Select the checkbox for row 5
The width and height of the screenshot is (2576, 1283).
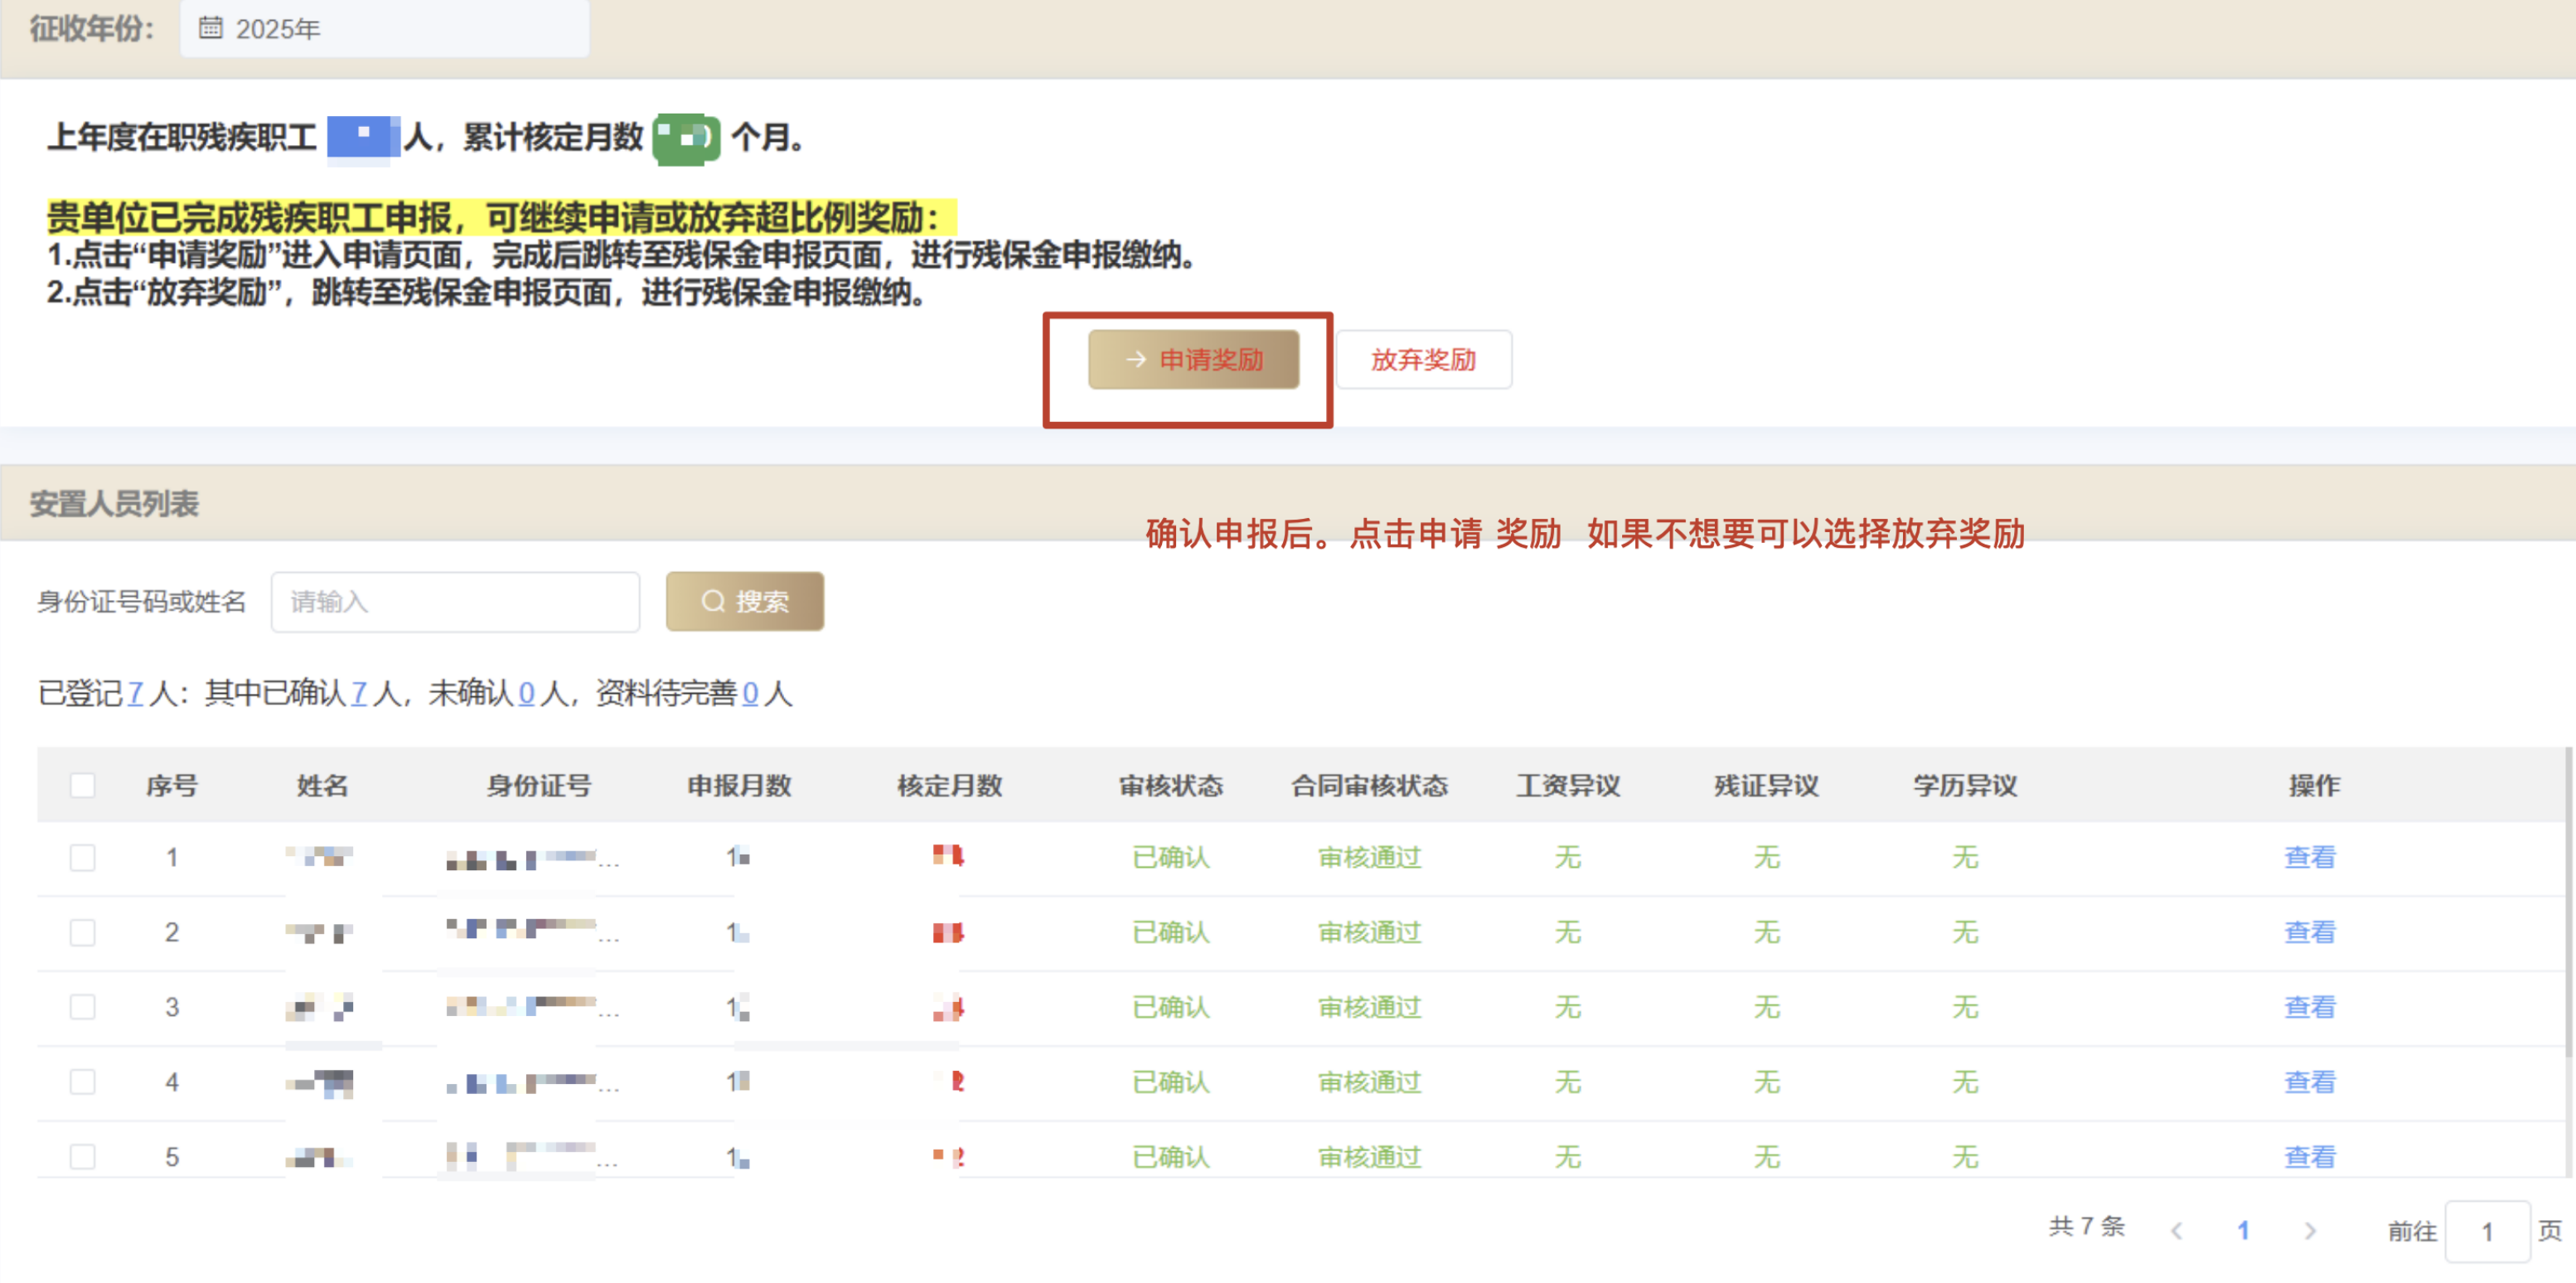[83, 1157]
